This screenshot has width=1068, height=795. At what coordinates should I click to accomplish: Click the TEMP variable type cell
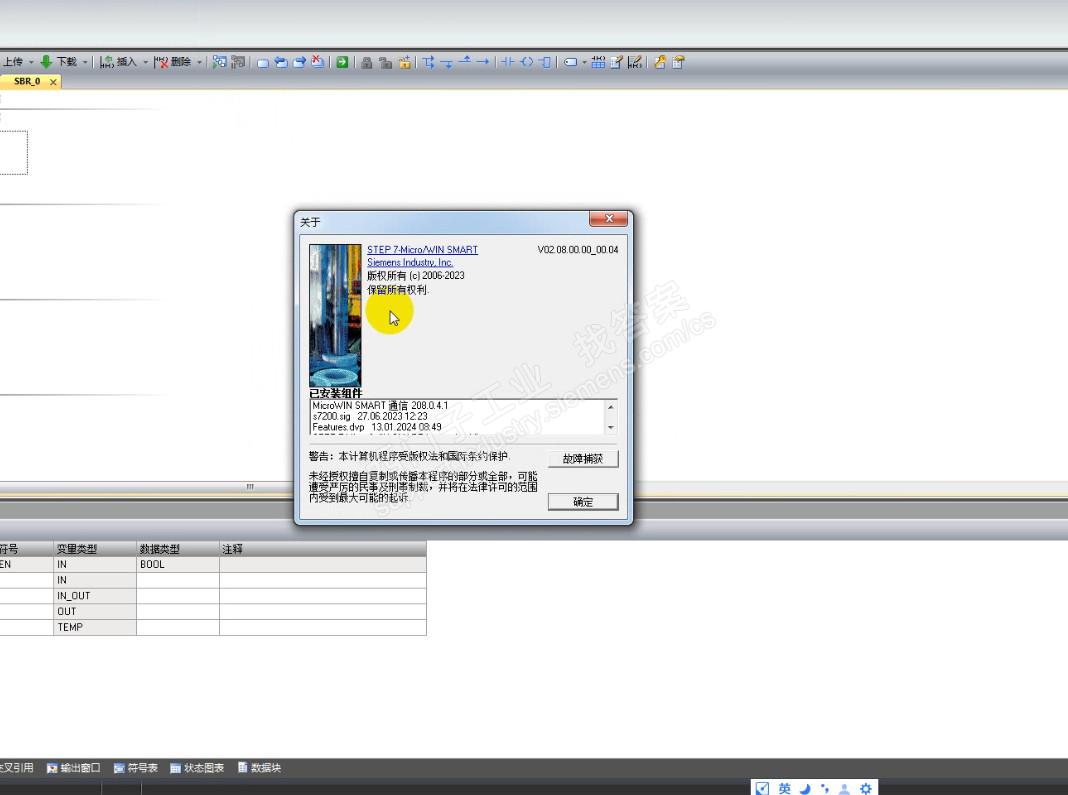click(x=95, y=627)
